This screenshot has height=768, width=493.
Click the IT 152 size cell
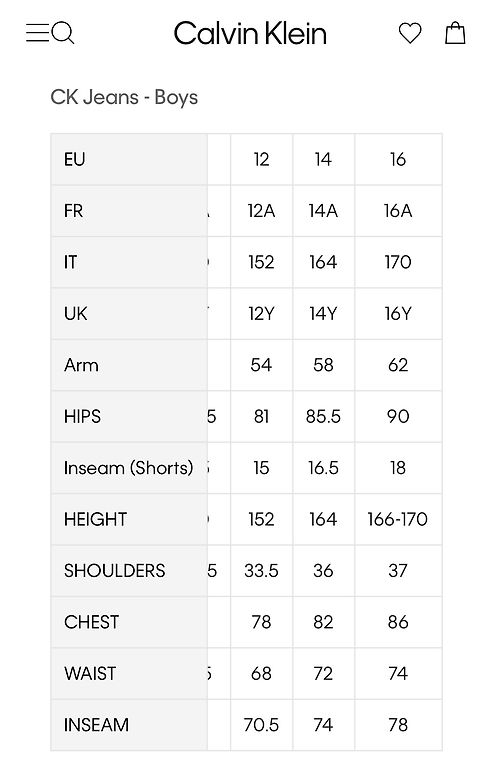click(x=261, y=262)
